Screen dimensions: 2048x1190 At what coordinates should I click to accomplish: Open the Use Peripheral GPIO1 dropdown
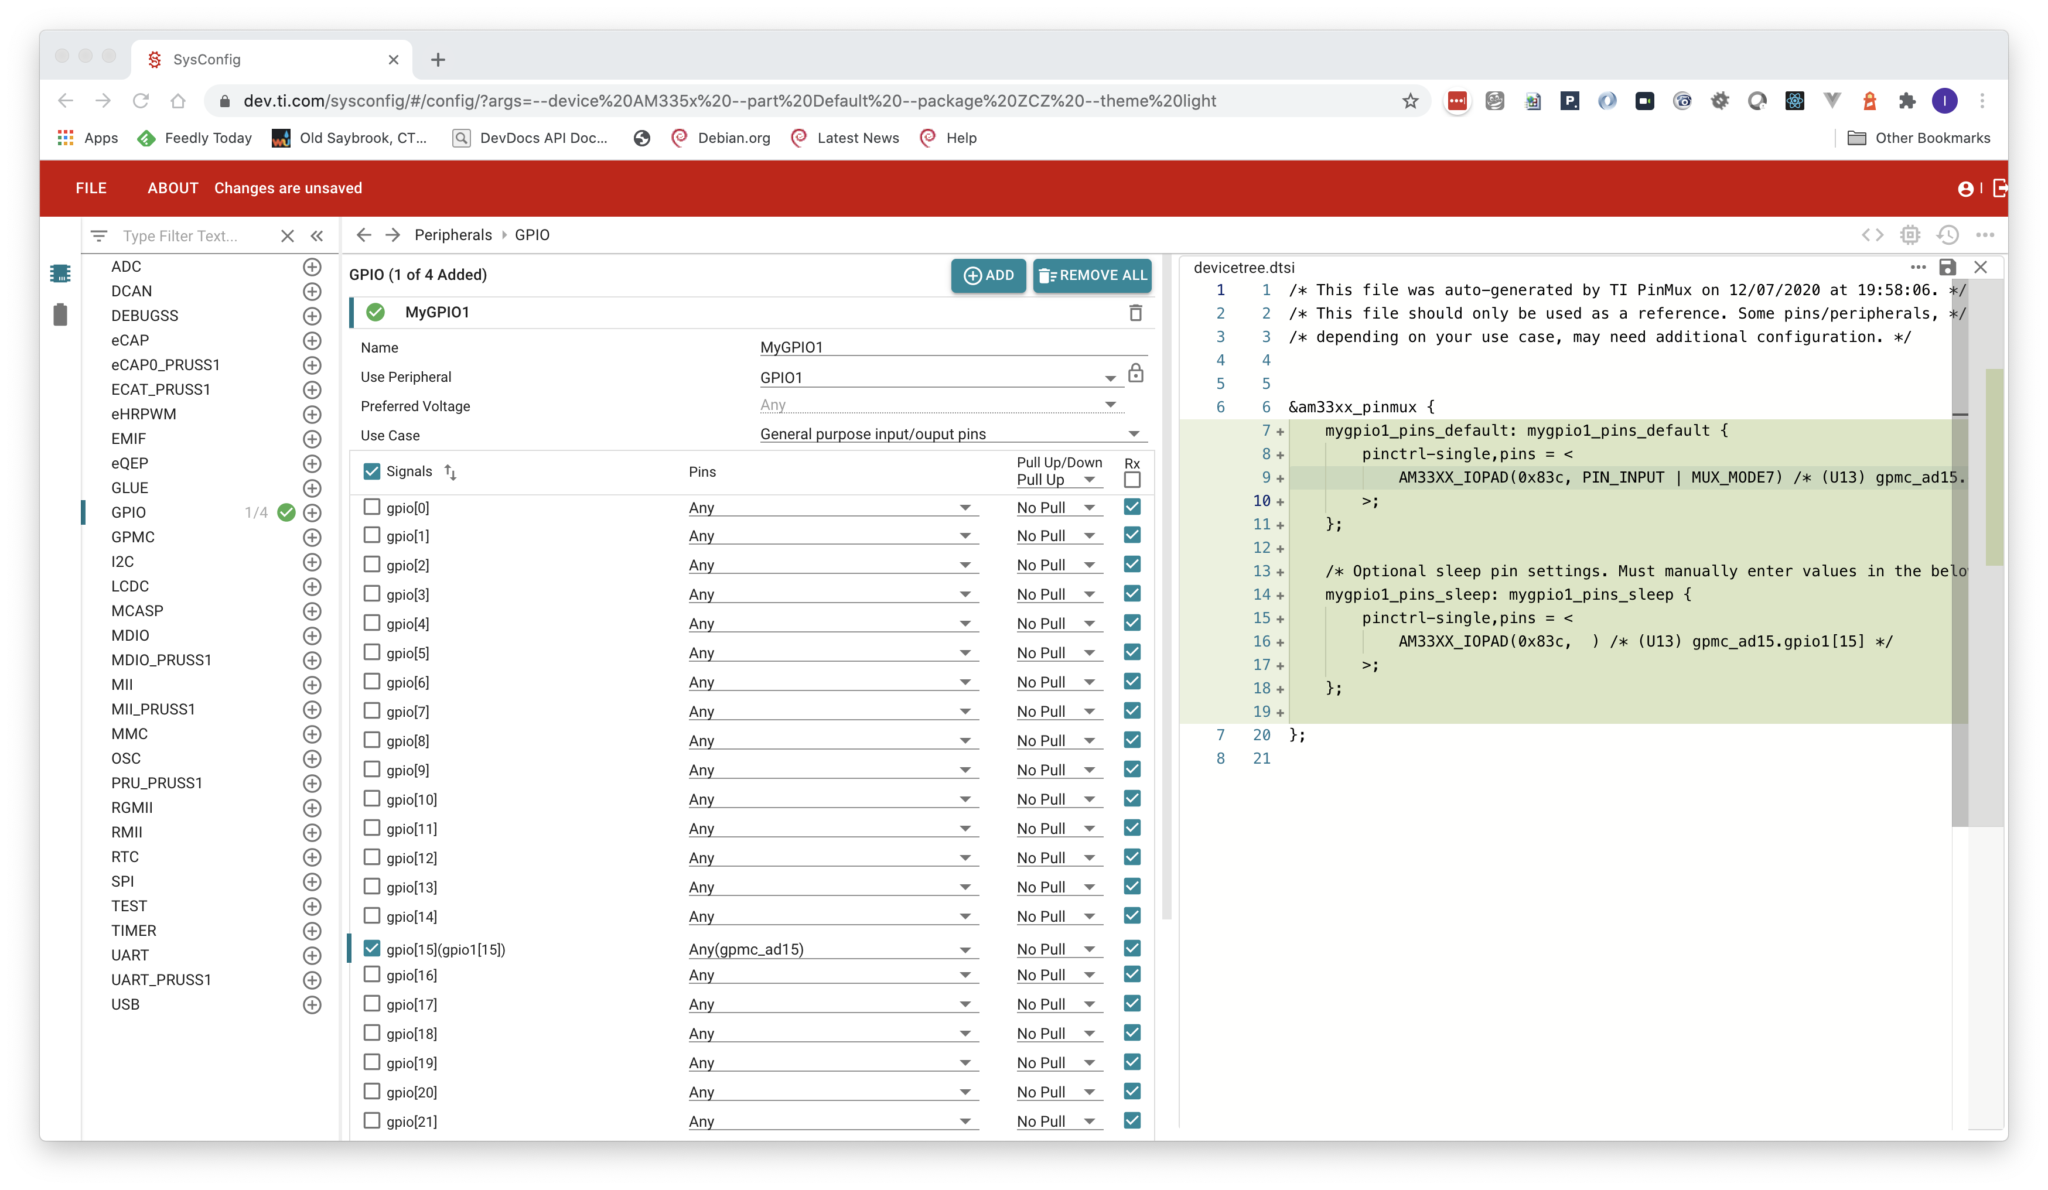(x=937, y=378)
